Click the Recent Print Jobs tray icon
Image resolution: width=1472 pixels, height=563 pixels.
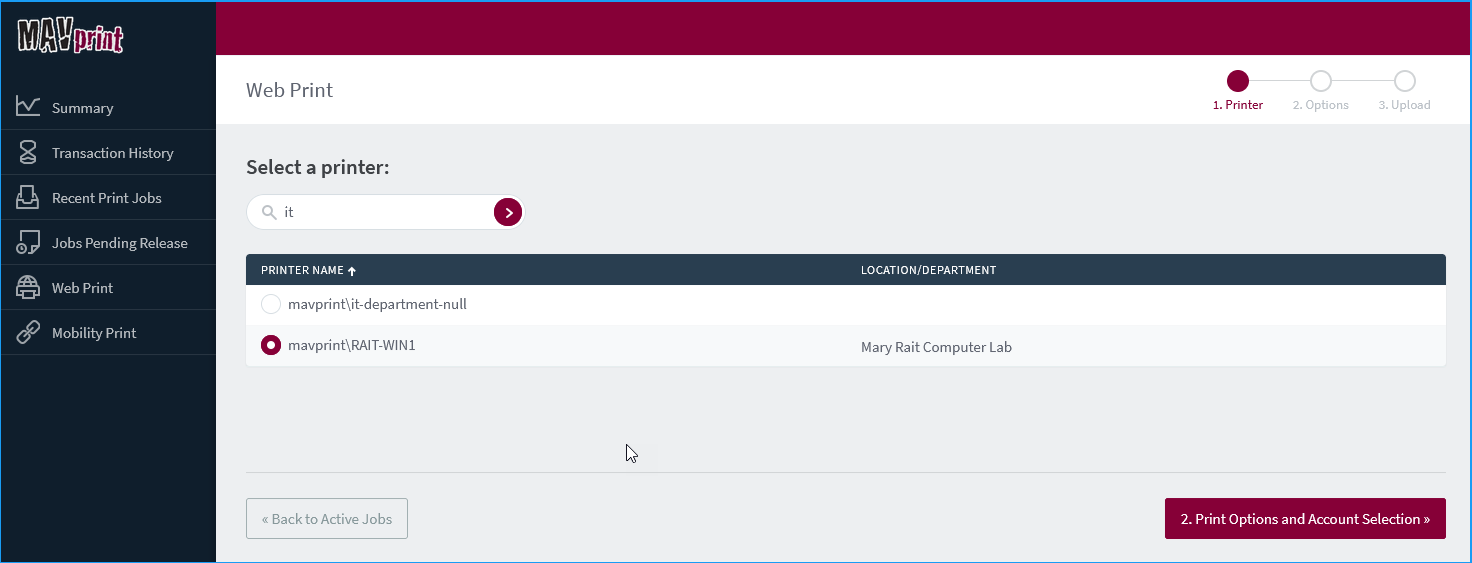tap(28, 197)
